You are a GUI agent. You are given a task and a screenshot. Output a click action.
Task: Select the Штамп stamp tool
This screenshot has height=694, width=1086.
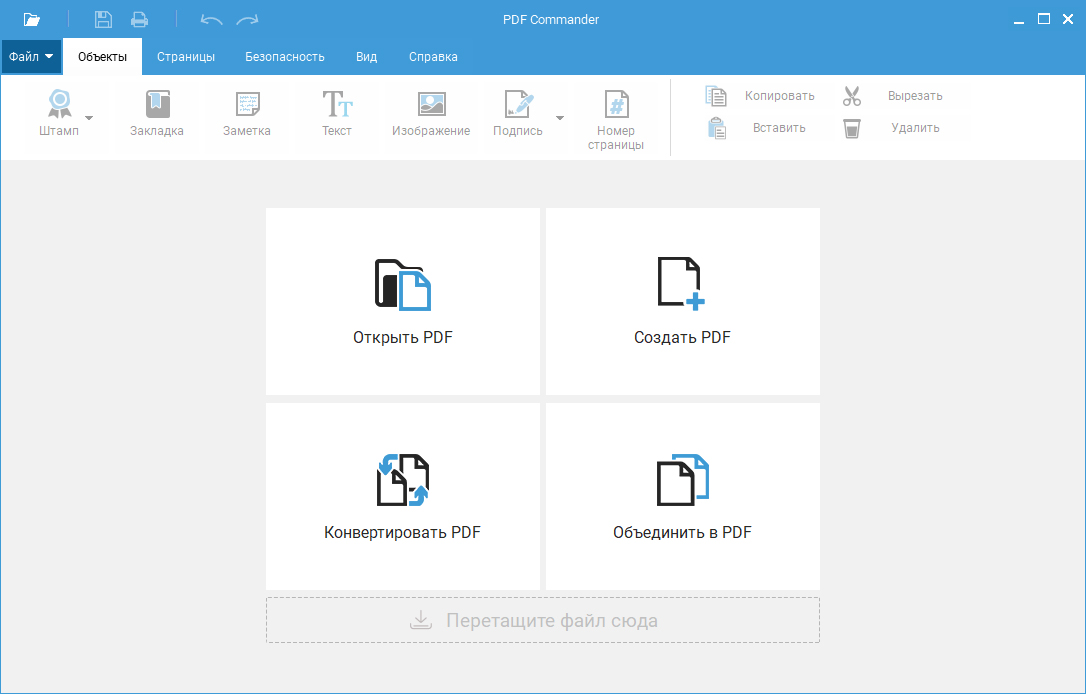click(59, 113)
